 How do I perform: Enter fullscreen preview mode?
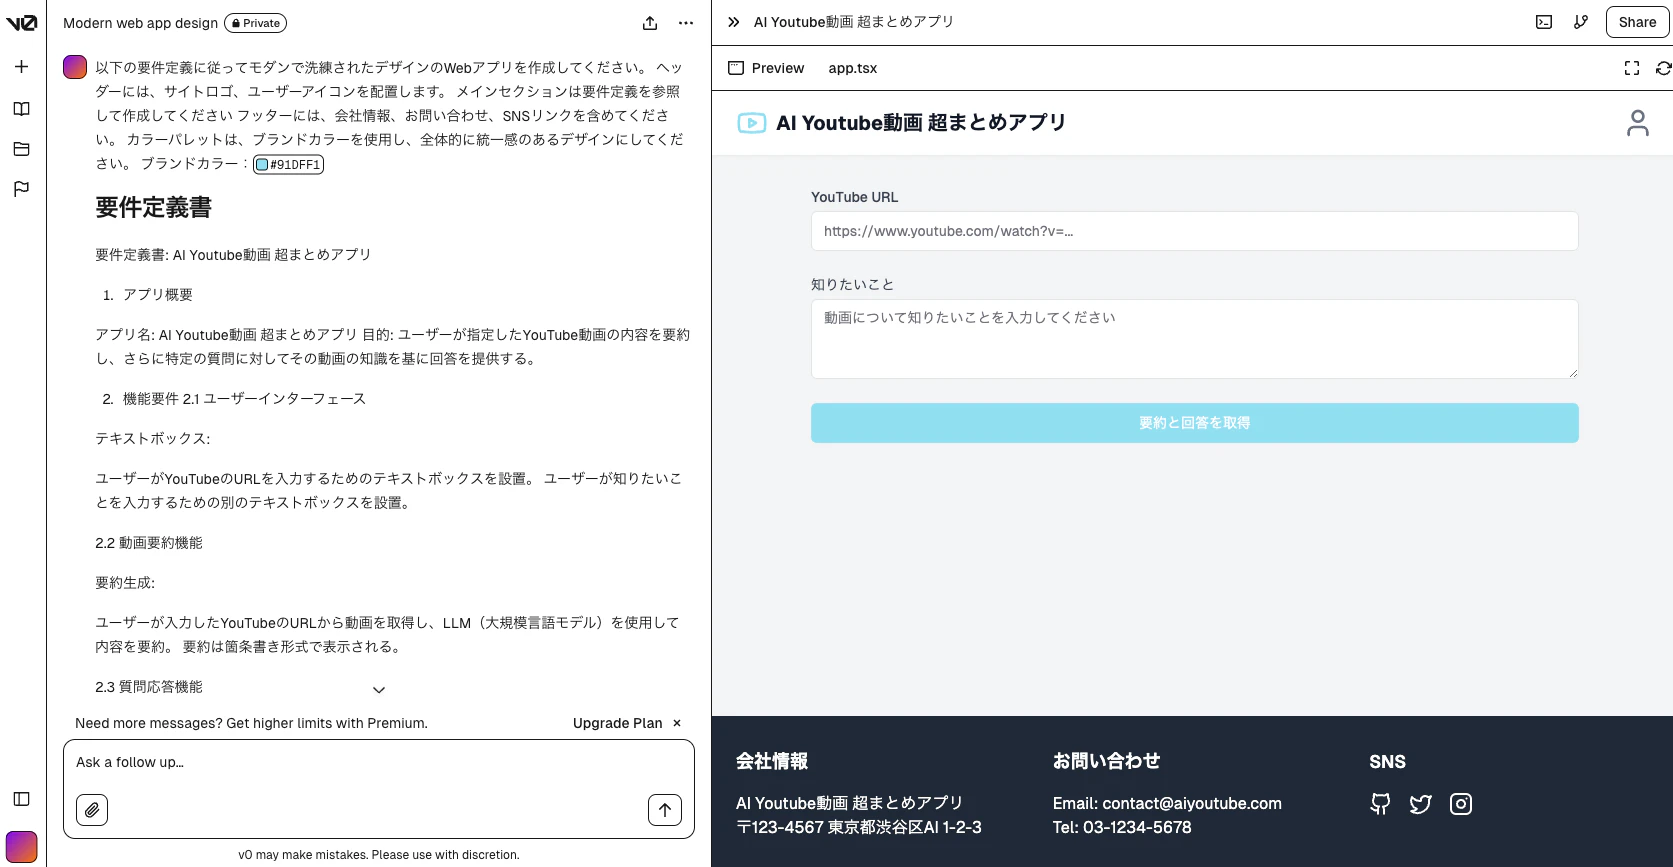click(1631, 68)
